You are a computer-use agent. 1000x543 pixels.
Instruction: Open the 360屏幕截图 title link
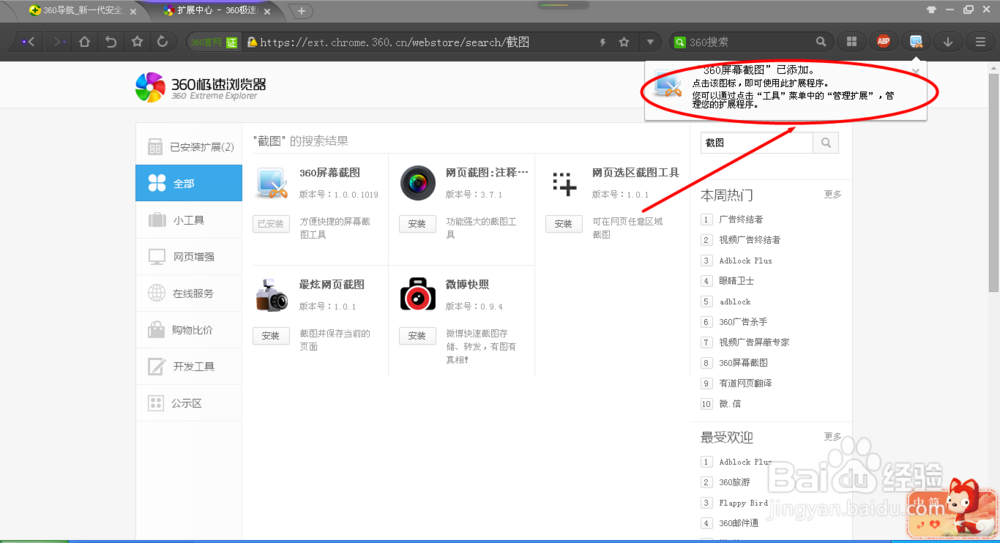click(330, 172)
